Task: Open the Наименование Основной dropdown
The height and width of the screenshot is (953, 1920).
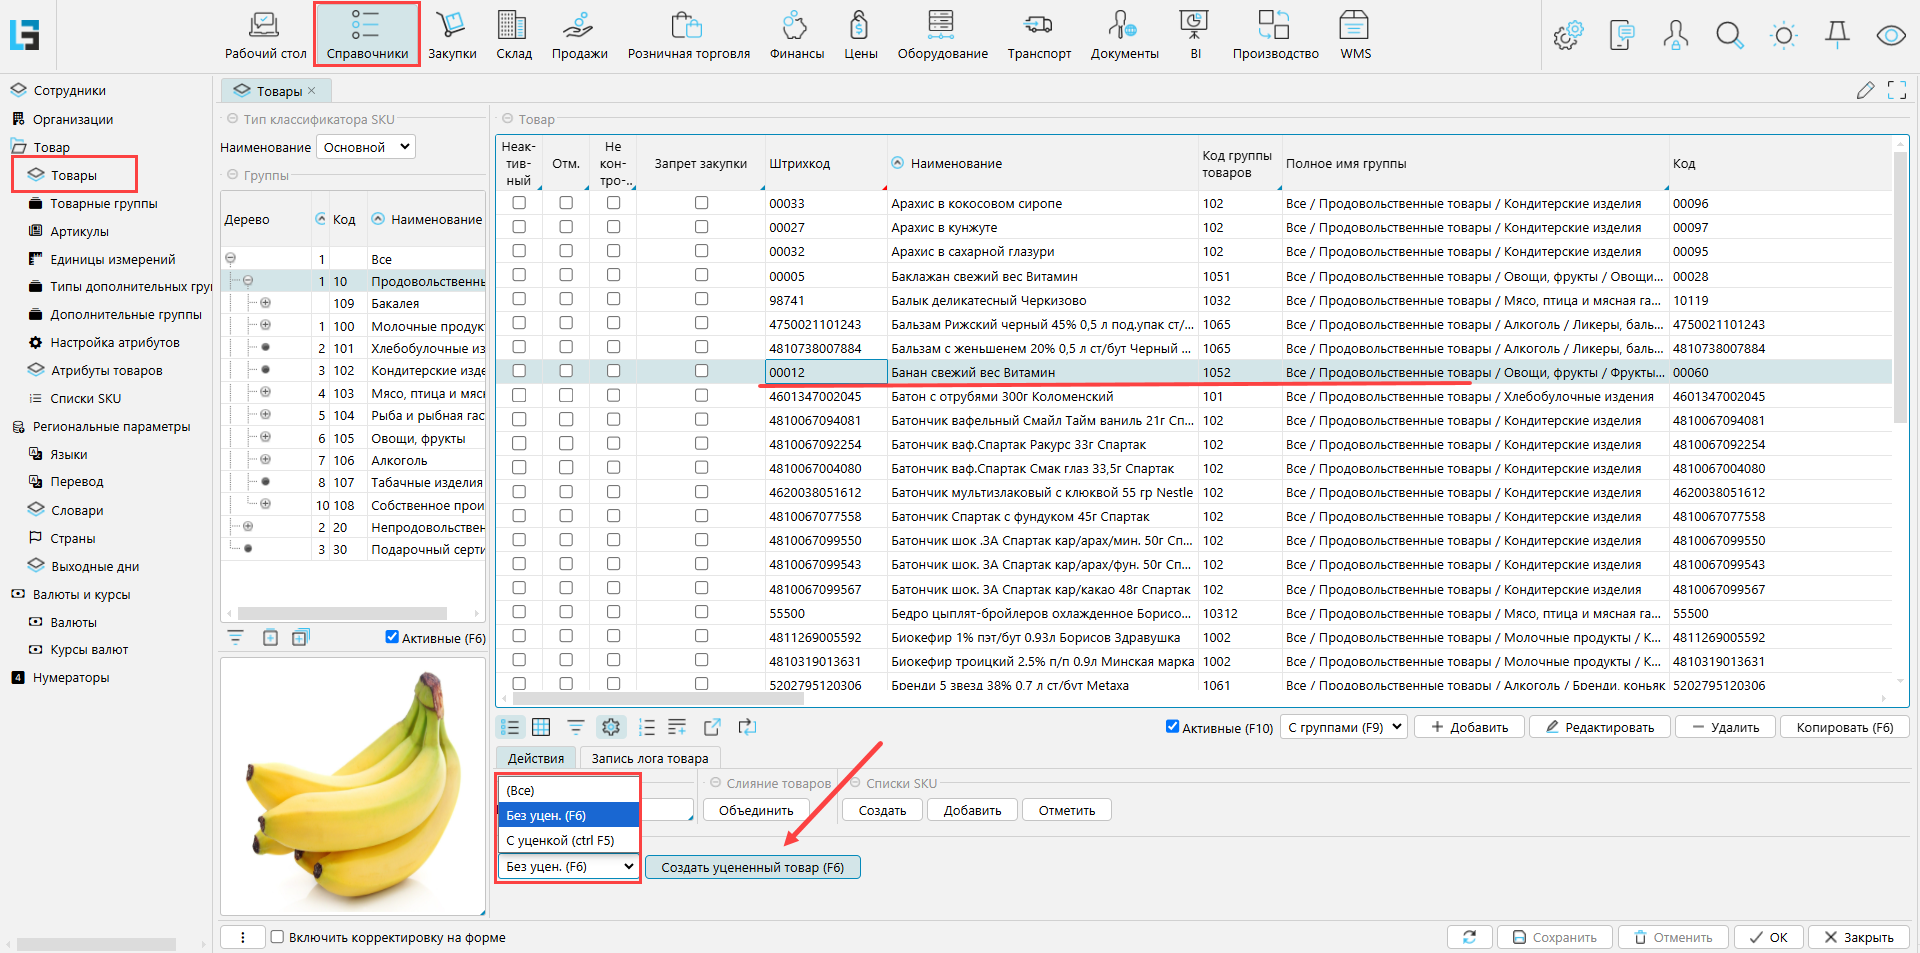Action: (366, 147)
